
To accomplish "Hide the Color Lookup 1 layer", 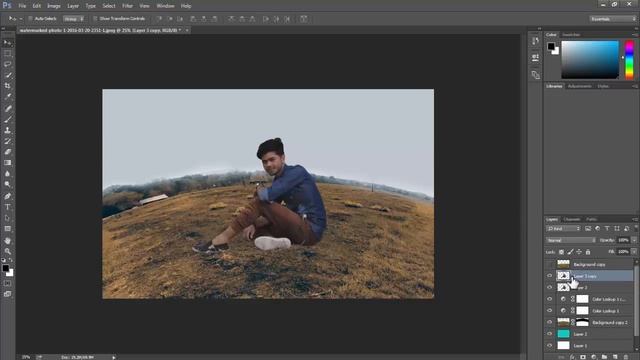I will tap(549, 311).
